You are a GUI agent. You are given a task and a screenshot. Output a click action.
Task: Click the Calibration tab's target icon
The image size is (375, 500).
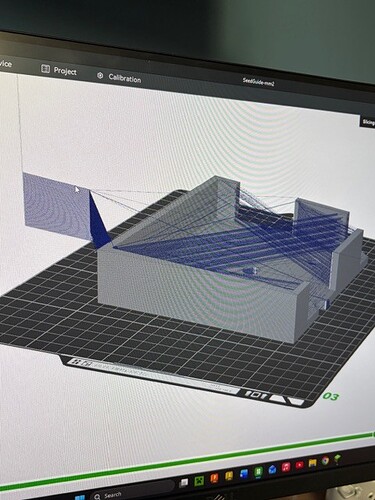[100, 76]
